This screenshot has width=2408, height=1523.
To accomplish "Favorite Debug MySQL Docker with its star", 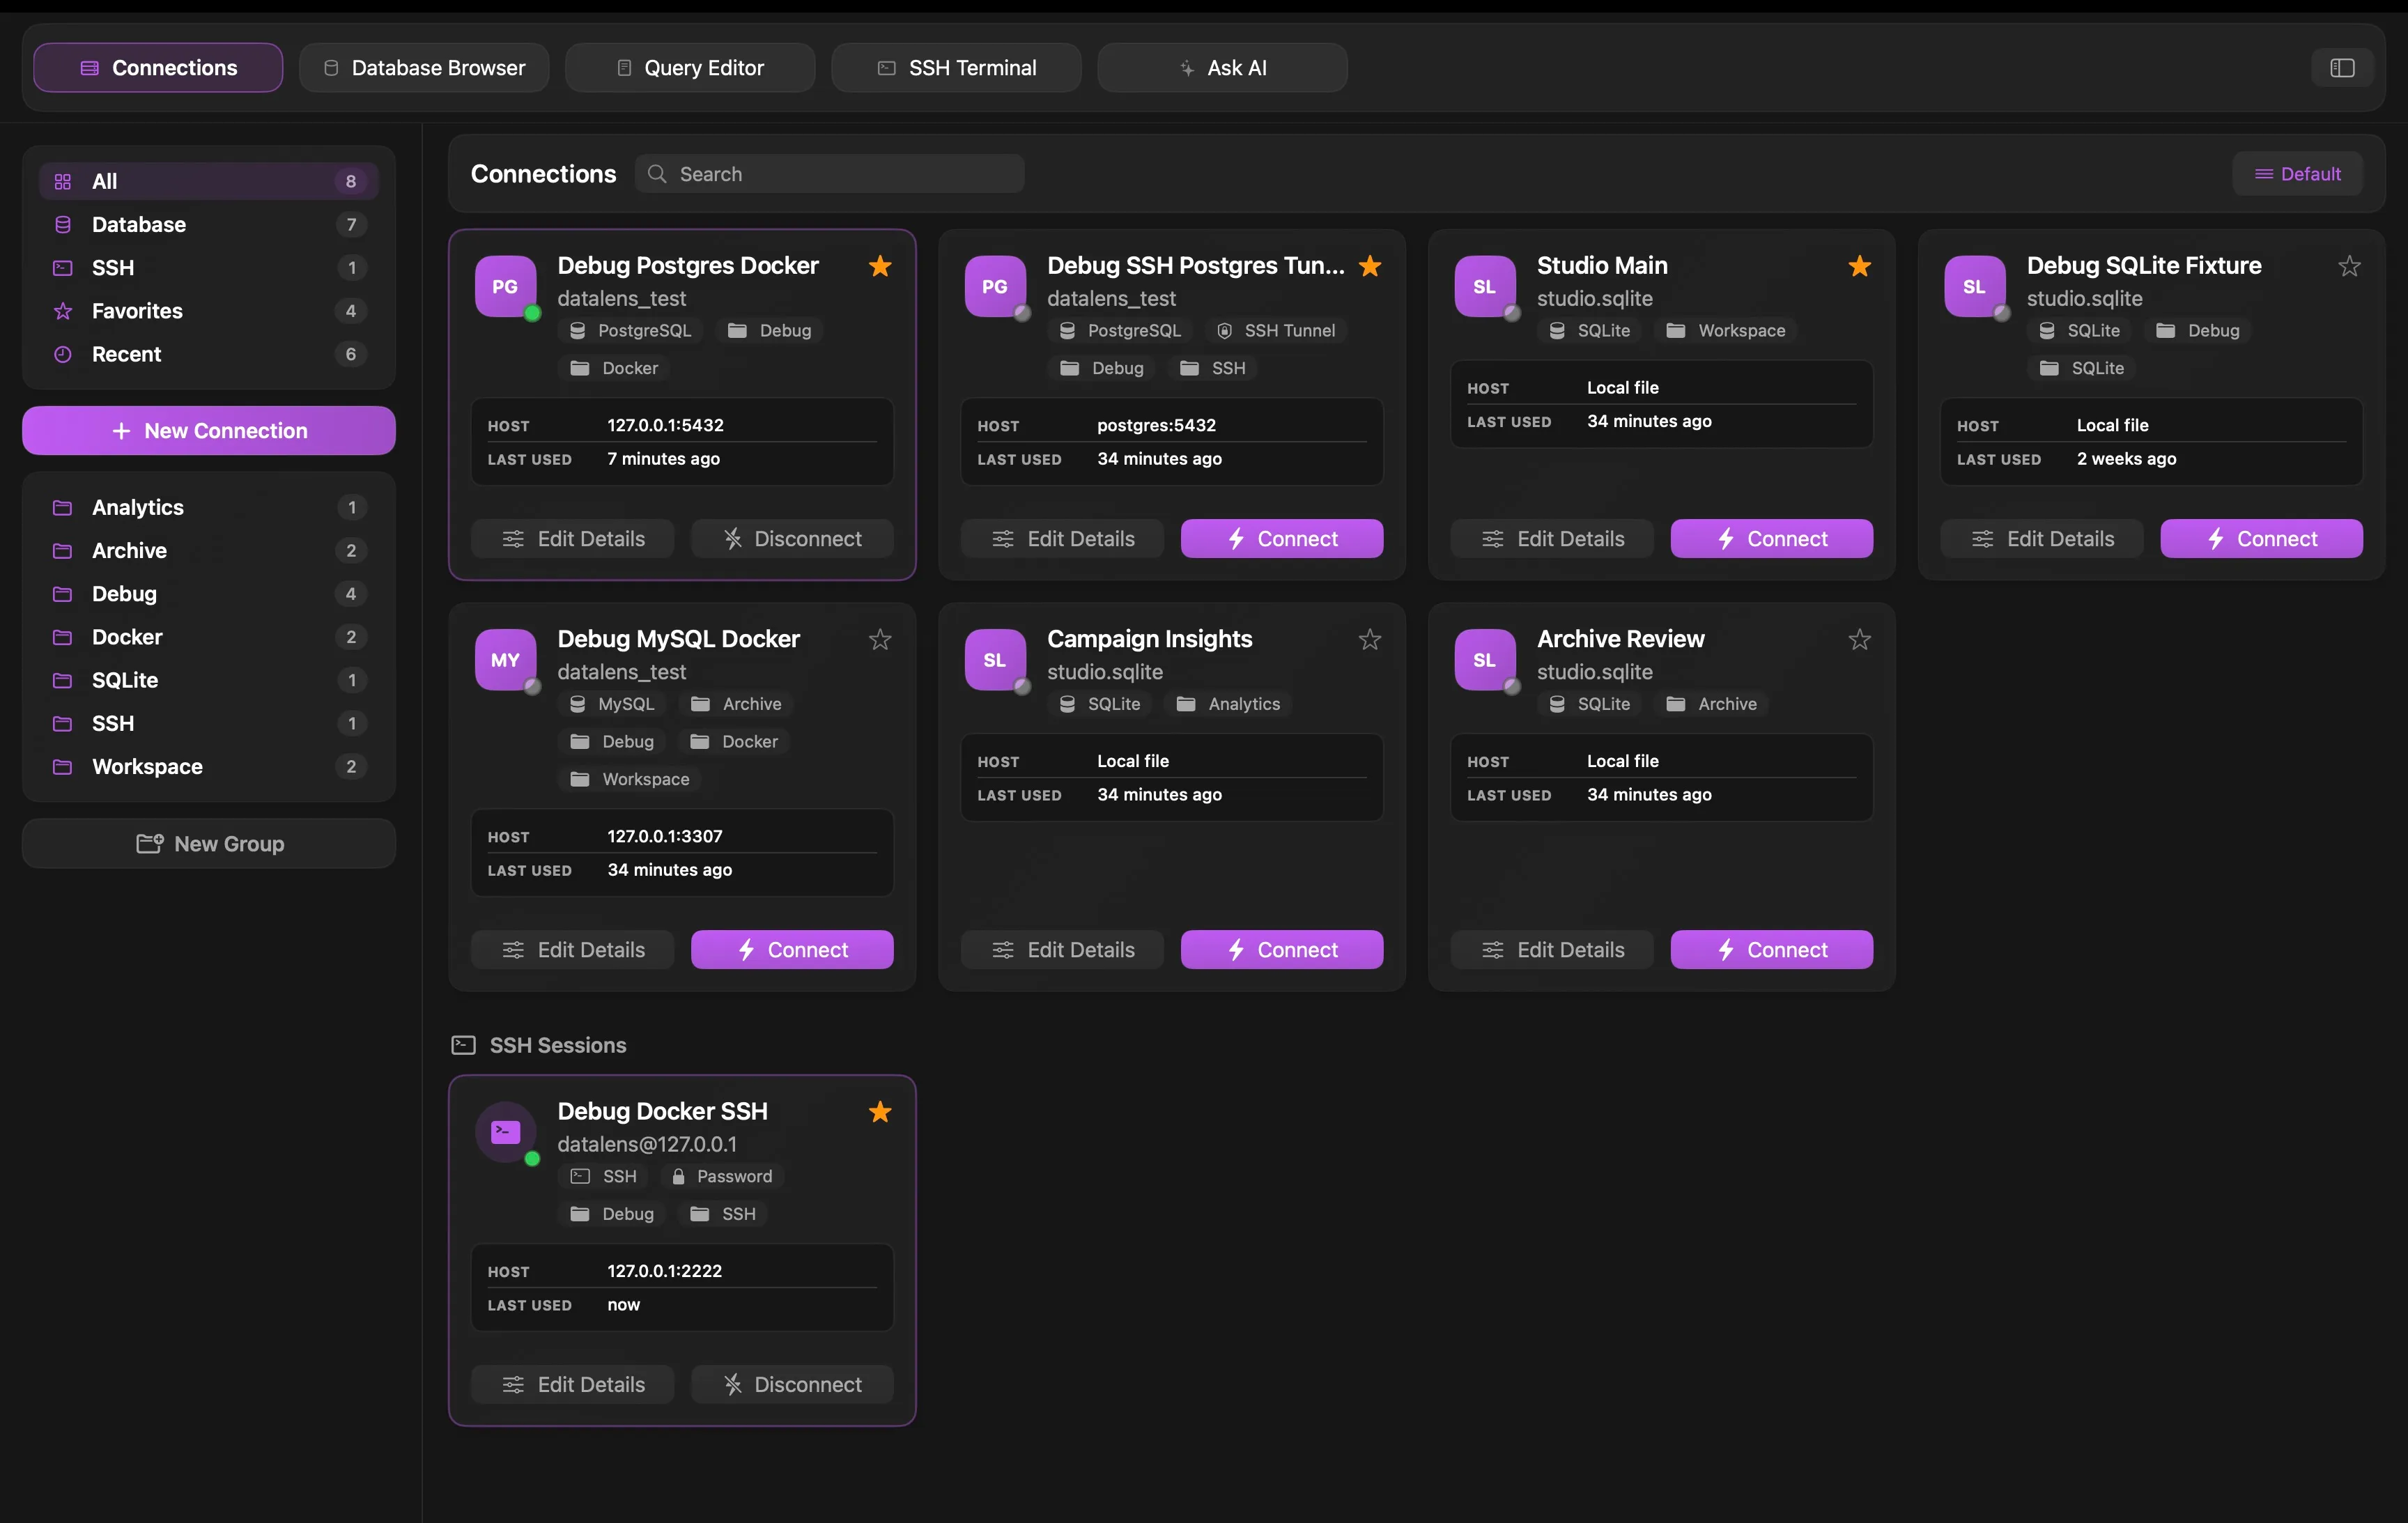I will click(x=880, y=640).
